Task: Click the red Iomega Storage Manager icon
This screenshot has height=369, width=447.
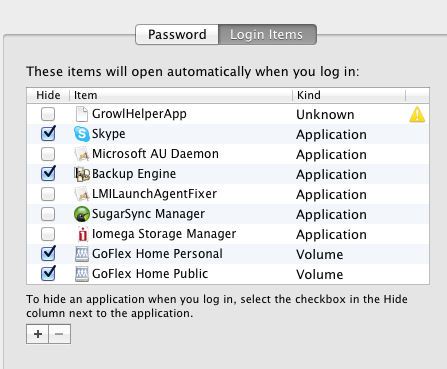Action: coord(82,234)
